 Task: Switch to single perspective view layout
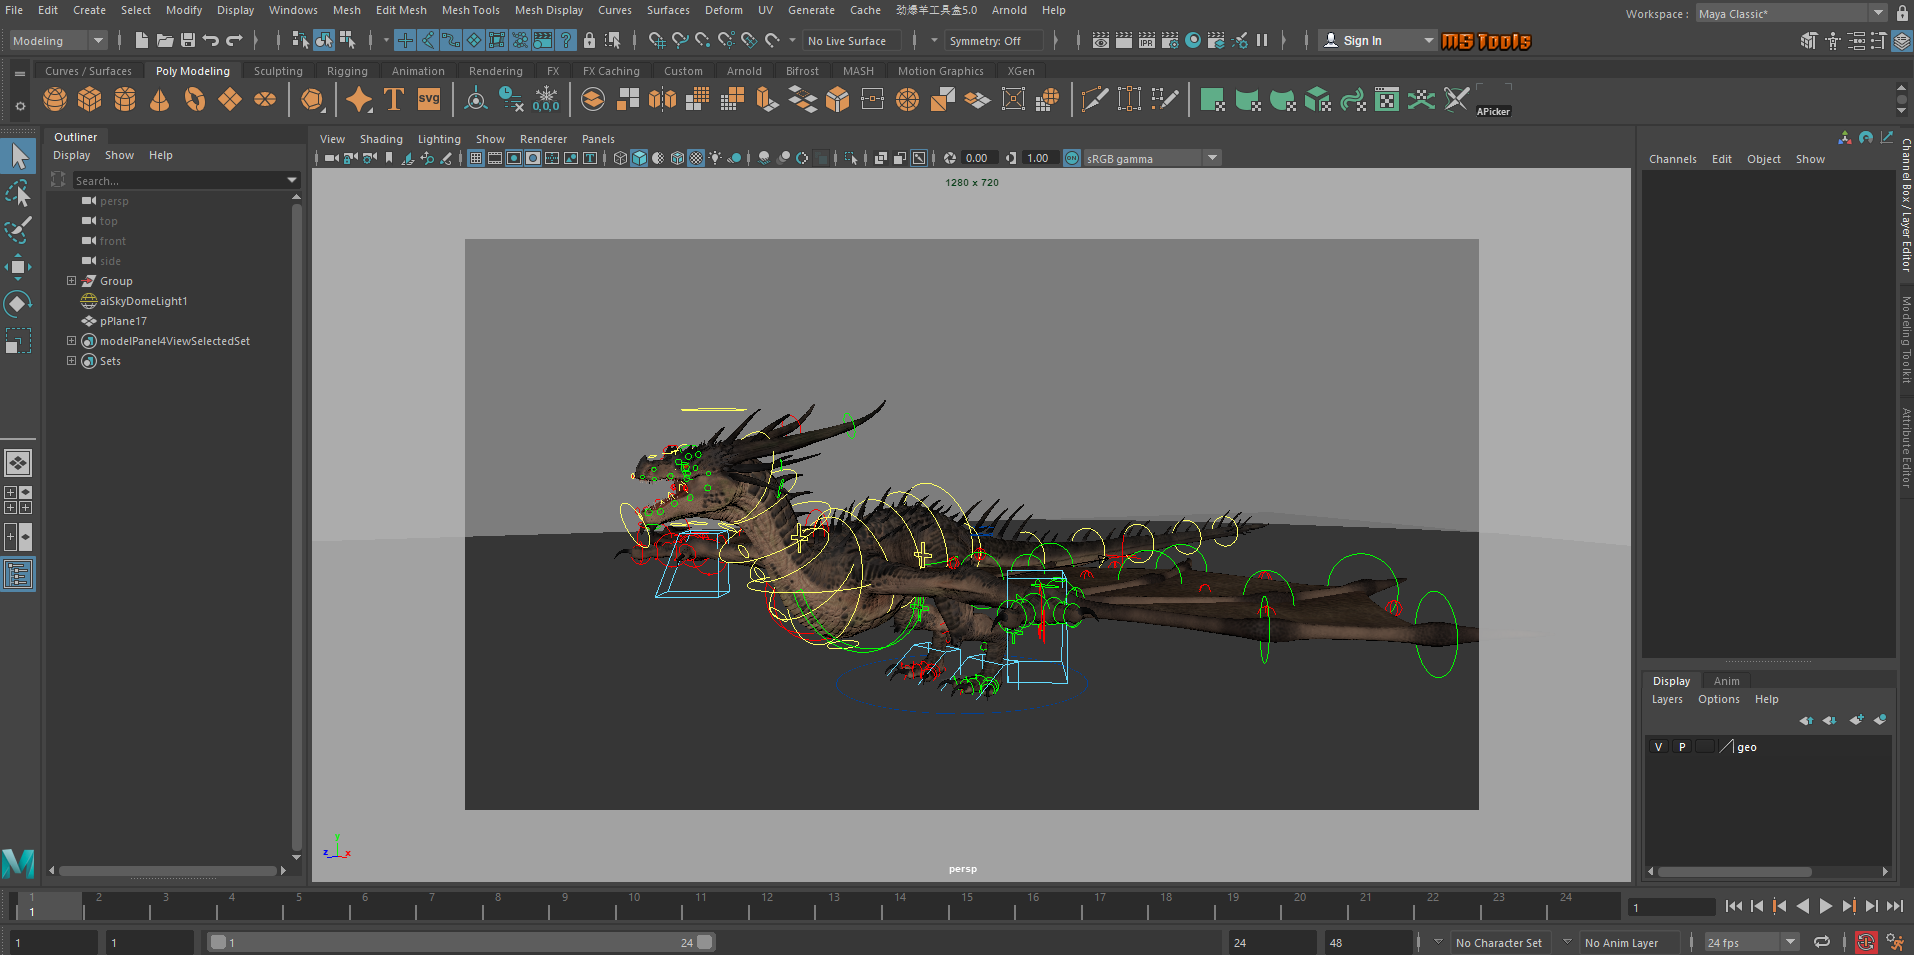[18, 463]
